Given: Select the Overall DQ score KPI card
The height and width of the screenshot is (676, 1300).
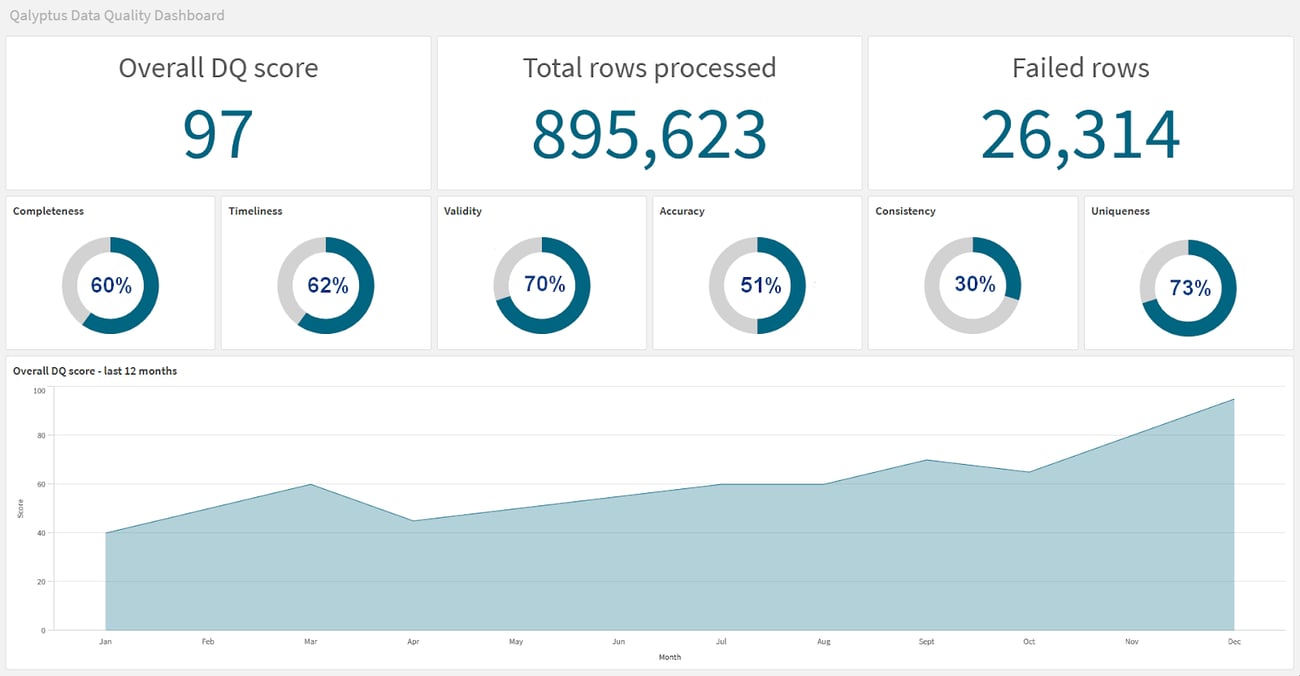Looking at the screenshot, I should 218,110.
